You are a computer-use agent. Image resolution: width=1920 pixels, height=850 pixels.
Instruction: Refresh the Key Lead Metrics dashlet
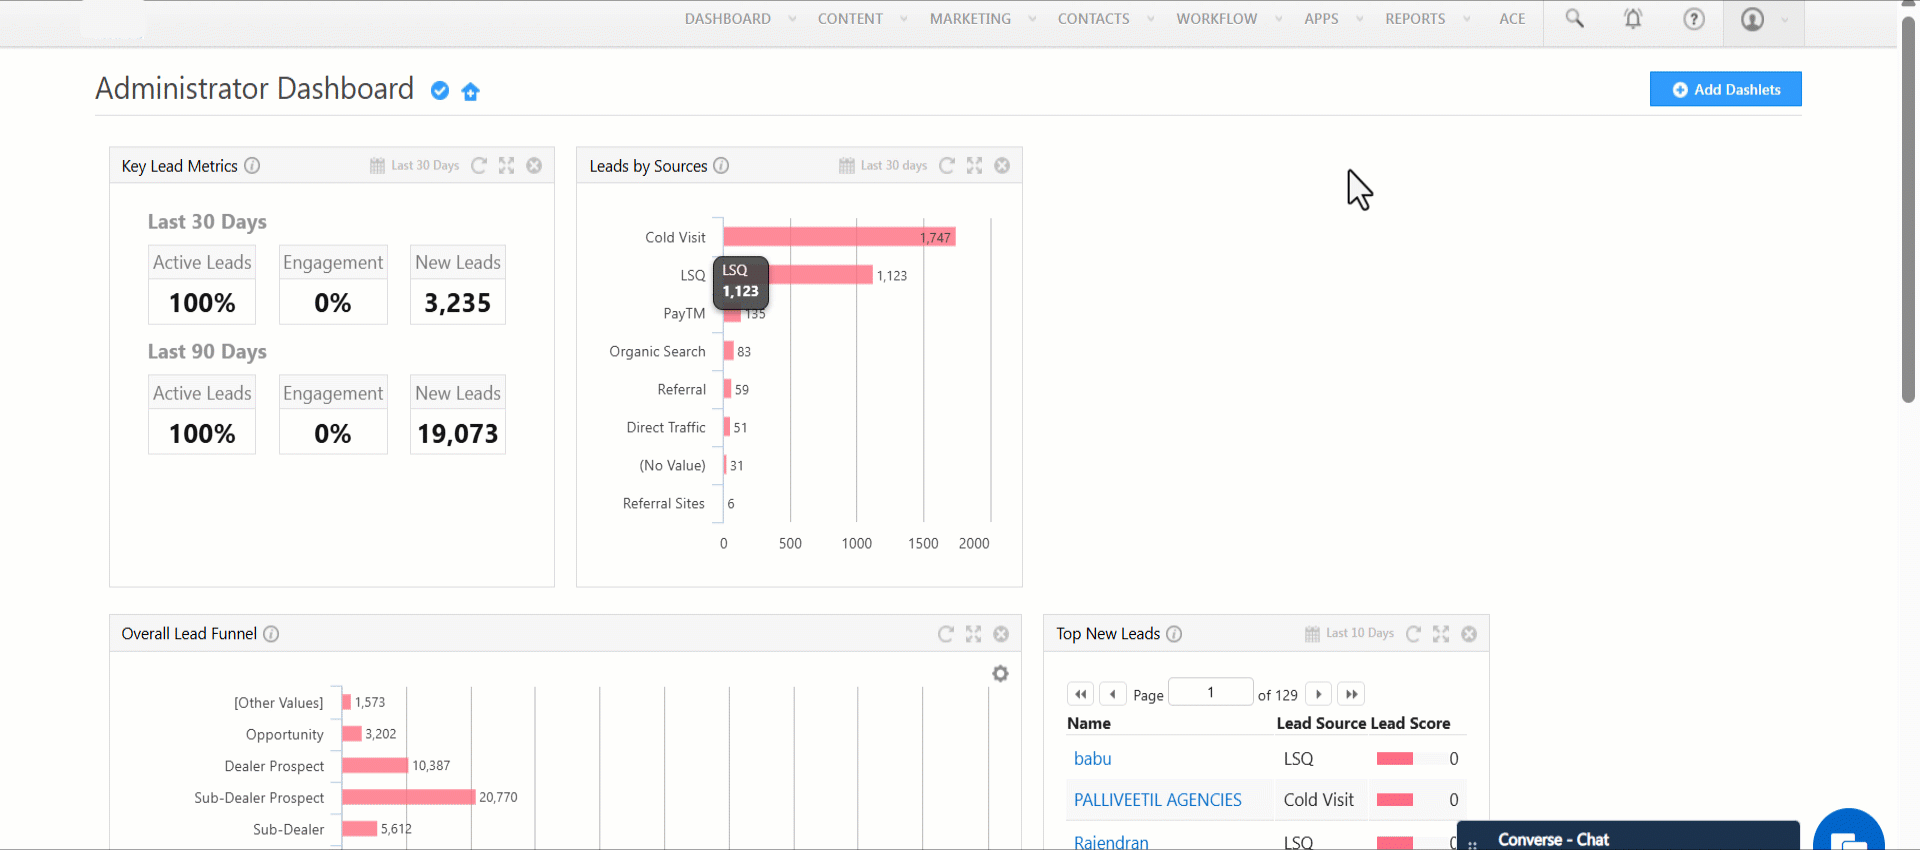click(479, 165)
